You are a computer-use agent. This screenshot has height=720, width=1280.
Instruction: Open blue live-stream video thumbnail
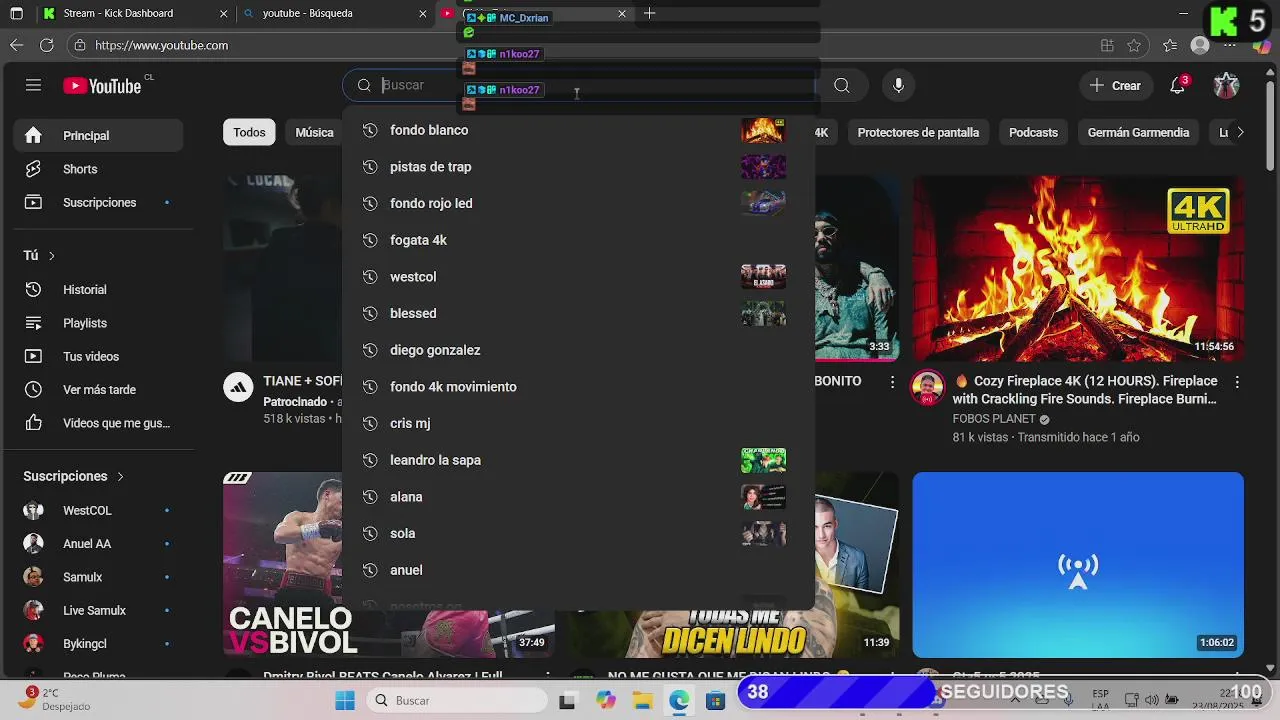pyautogui.click(x=1078, y=565)
